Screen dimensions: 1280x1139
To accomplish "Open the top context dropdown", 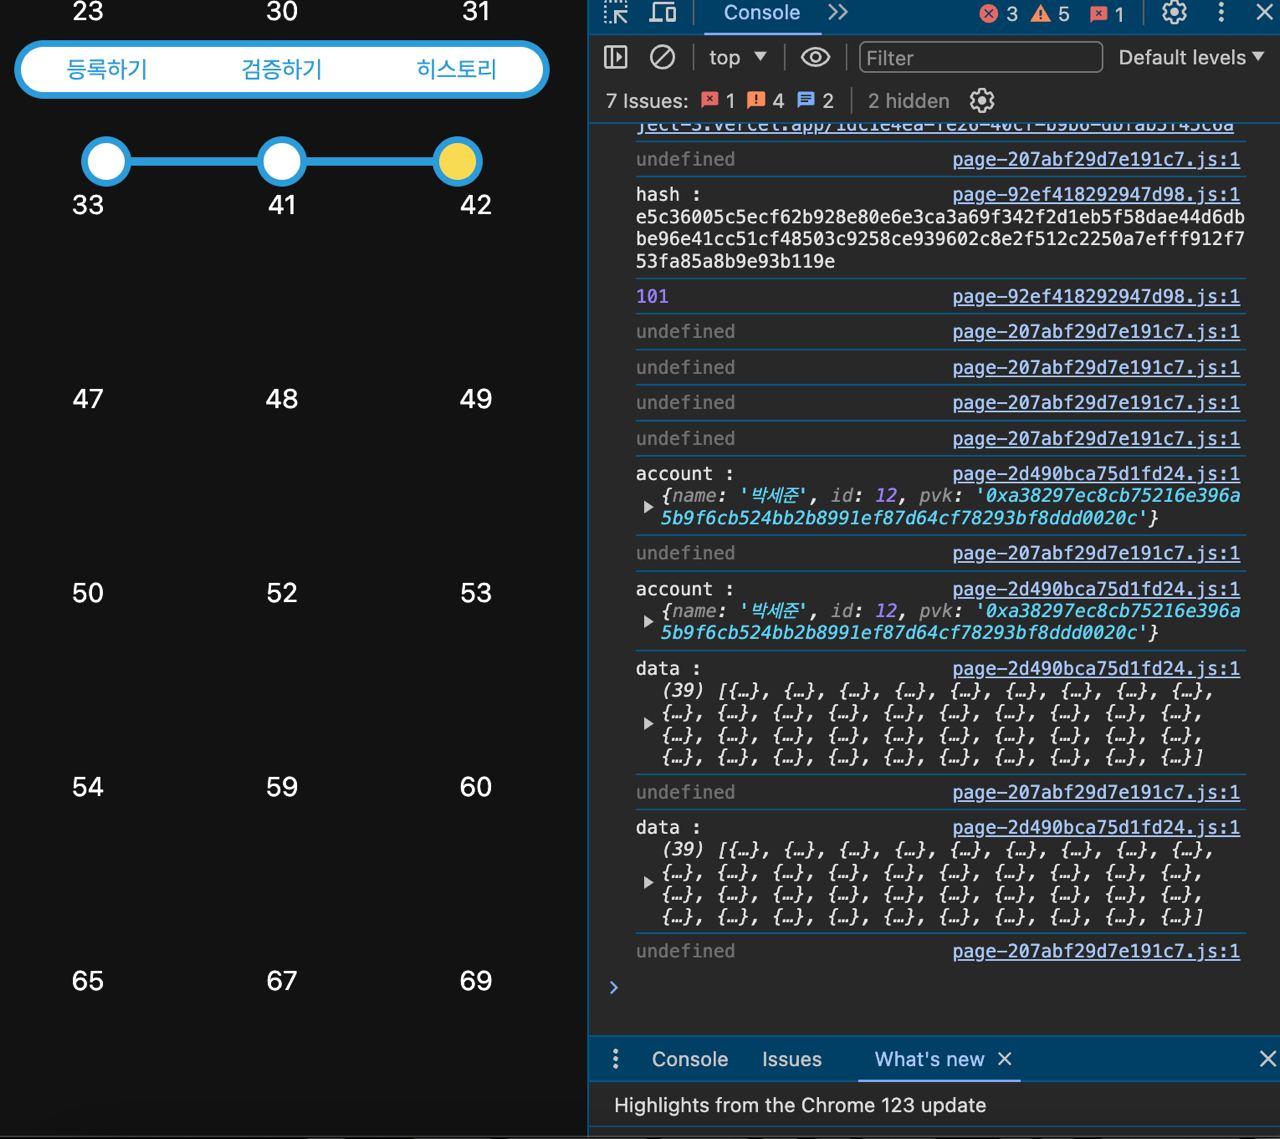I will pyautogui.click(x=738, y=57).
